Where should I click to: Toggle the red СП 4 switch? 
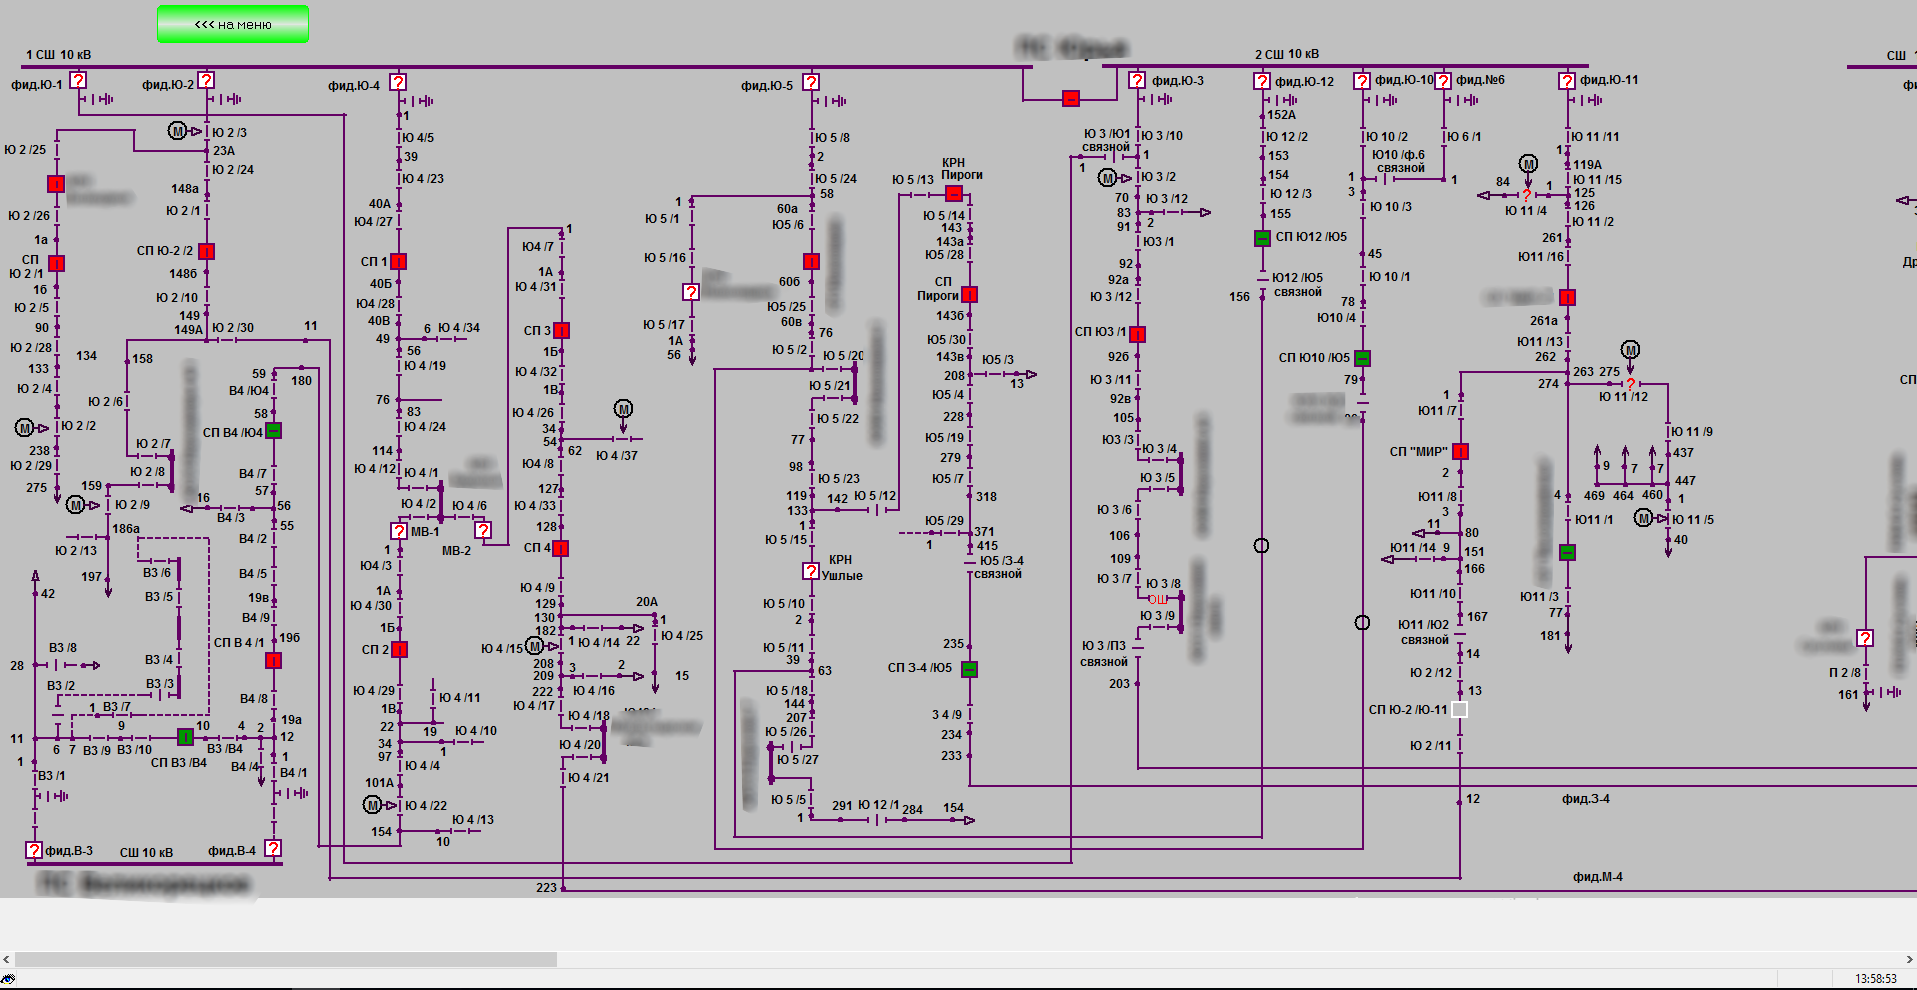(x=560, y=548)
